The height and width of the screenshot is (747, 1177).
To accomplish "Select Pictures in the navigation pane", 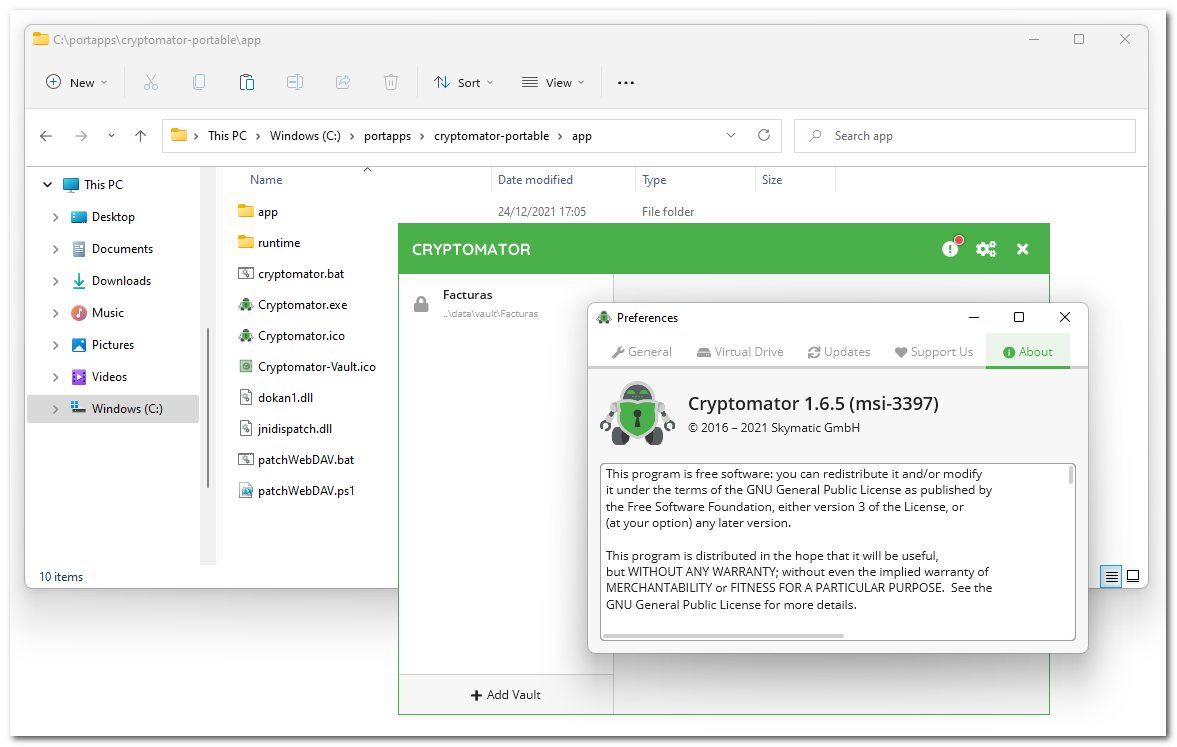I will tap(113, 345).
